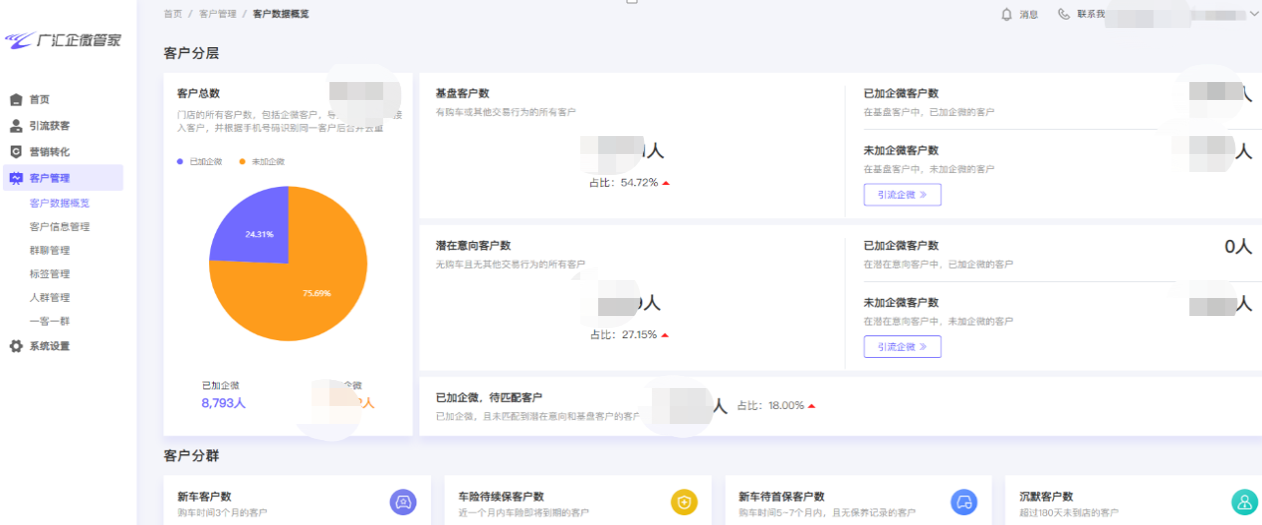
Task: Open 系统设置 from the sidebar
Action: (49, 346)
